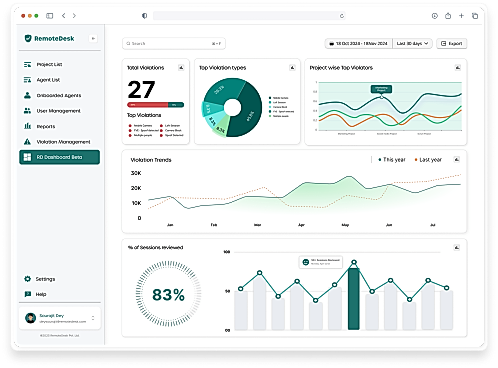Click the tooltip marker on top violators chart
The width and height of the screenshot is (498, 368).
[381, 97]
